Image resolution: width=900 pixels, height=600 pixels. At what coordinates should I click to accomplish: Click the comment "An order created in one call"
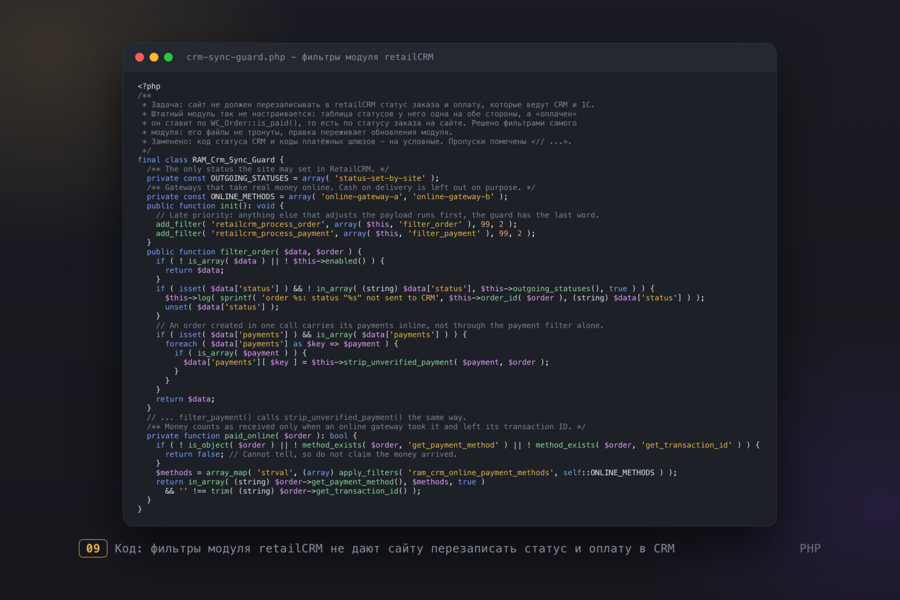(379, 325)
